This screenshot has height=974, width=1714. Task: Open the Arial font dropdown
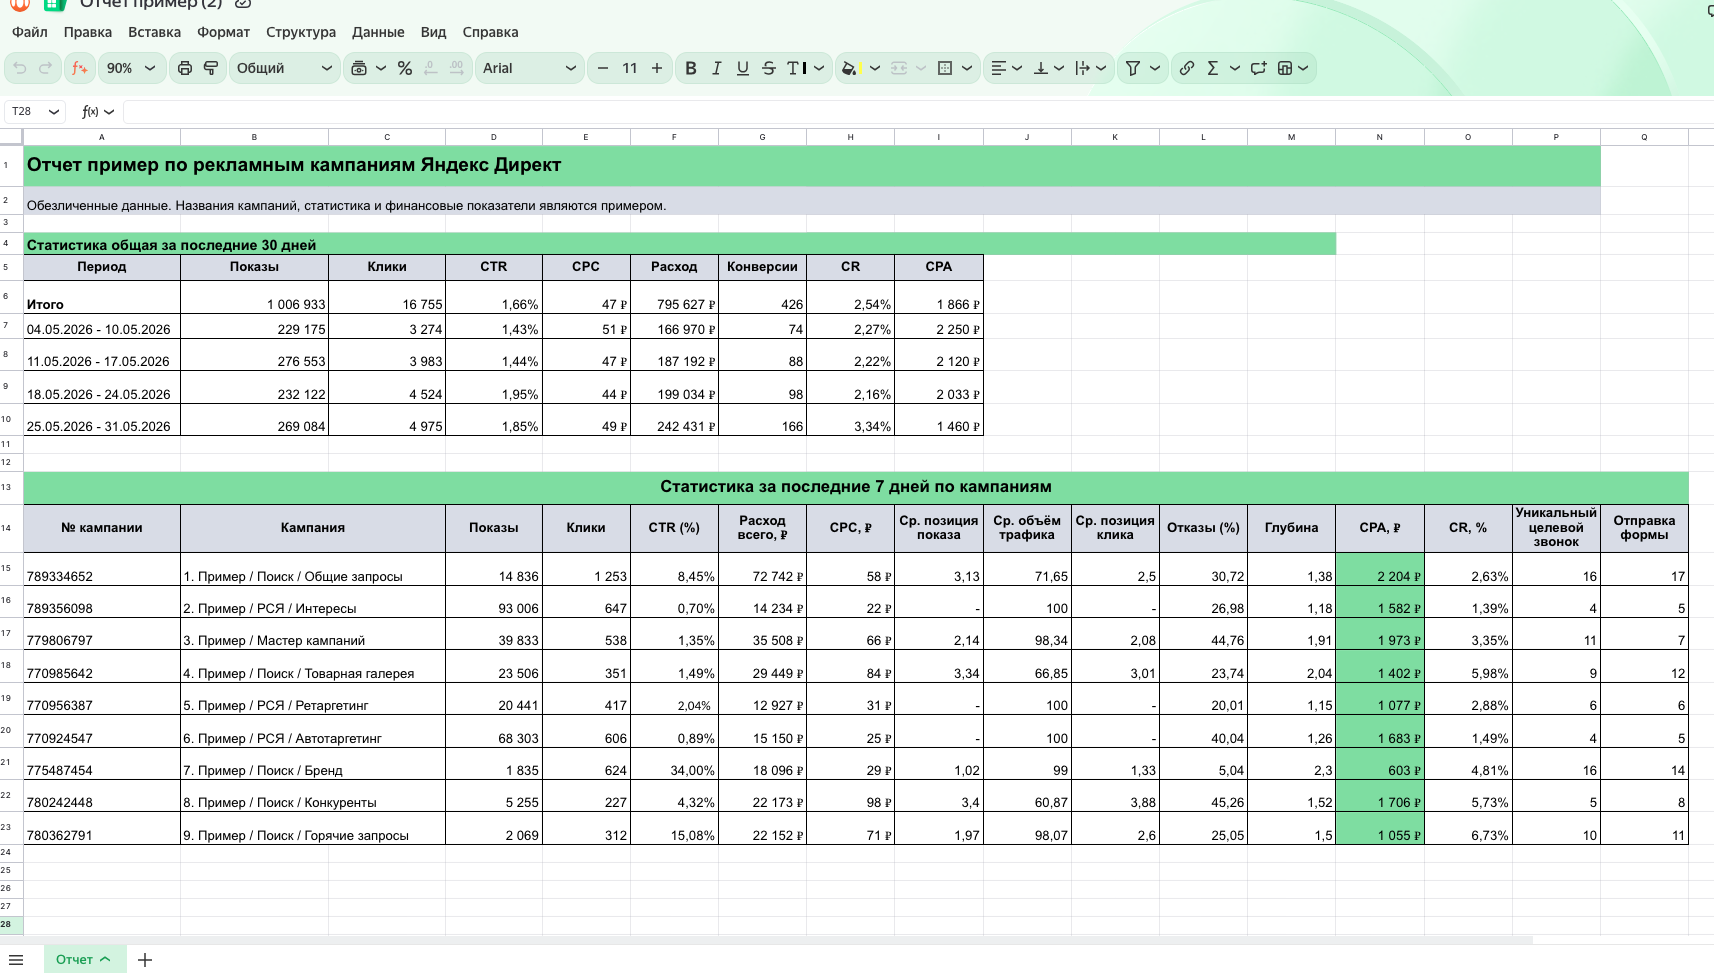point(529,68)
